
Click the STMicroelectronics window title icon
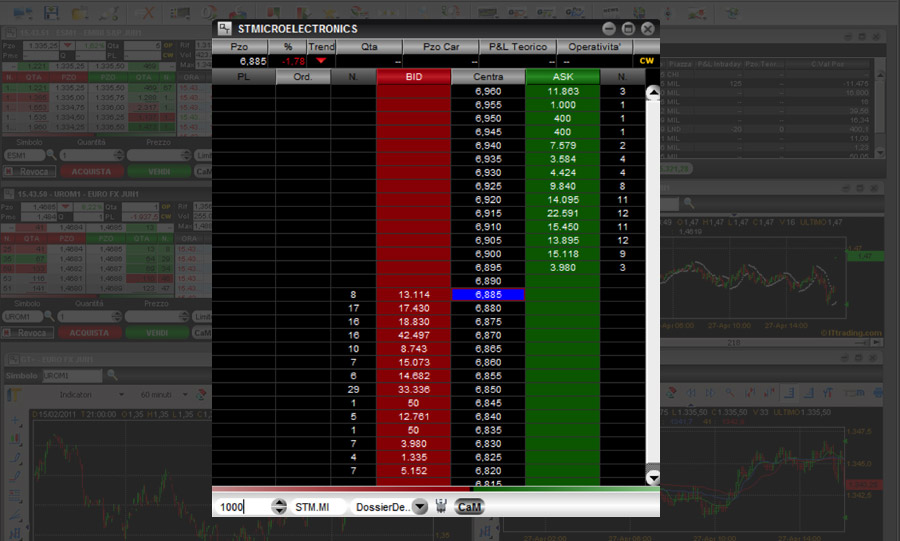coord(224,28)
